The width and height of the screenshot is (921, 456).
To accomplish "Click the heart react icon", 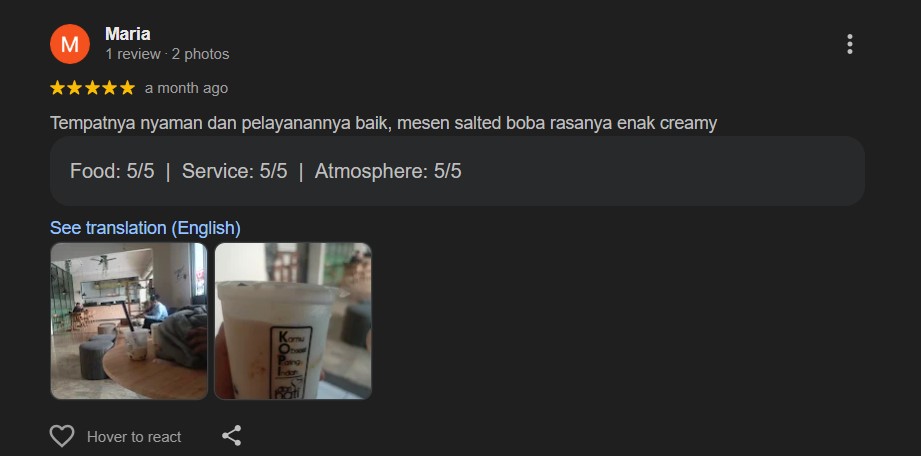I will click(x=62, y=436).
